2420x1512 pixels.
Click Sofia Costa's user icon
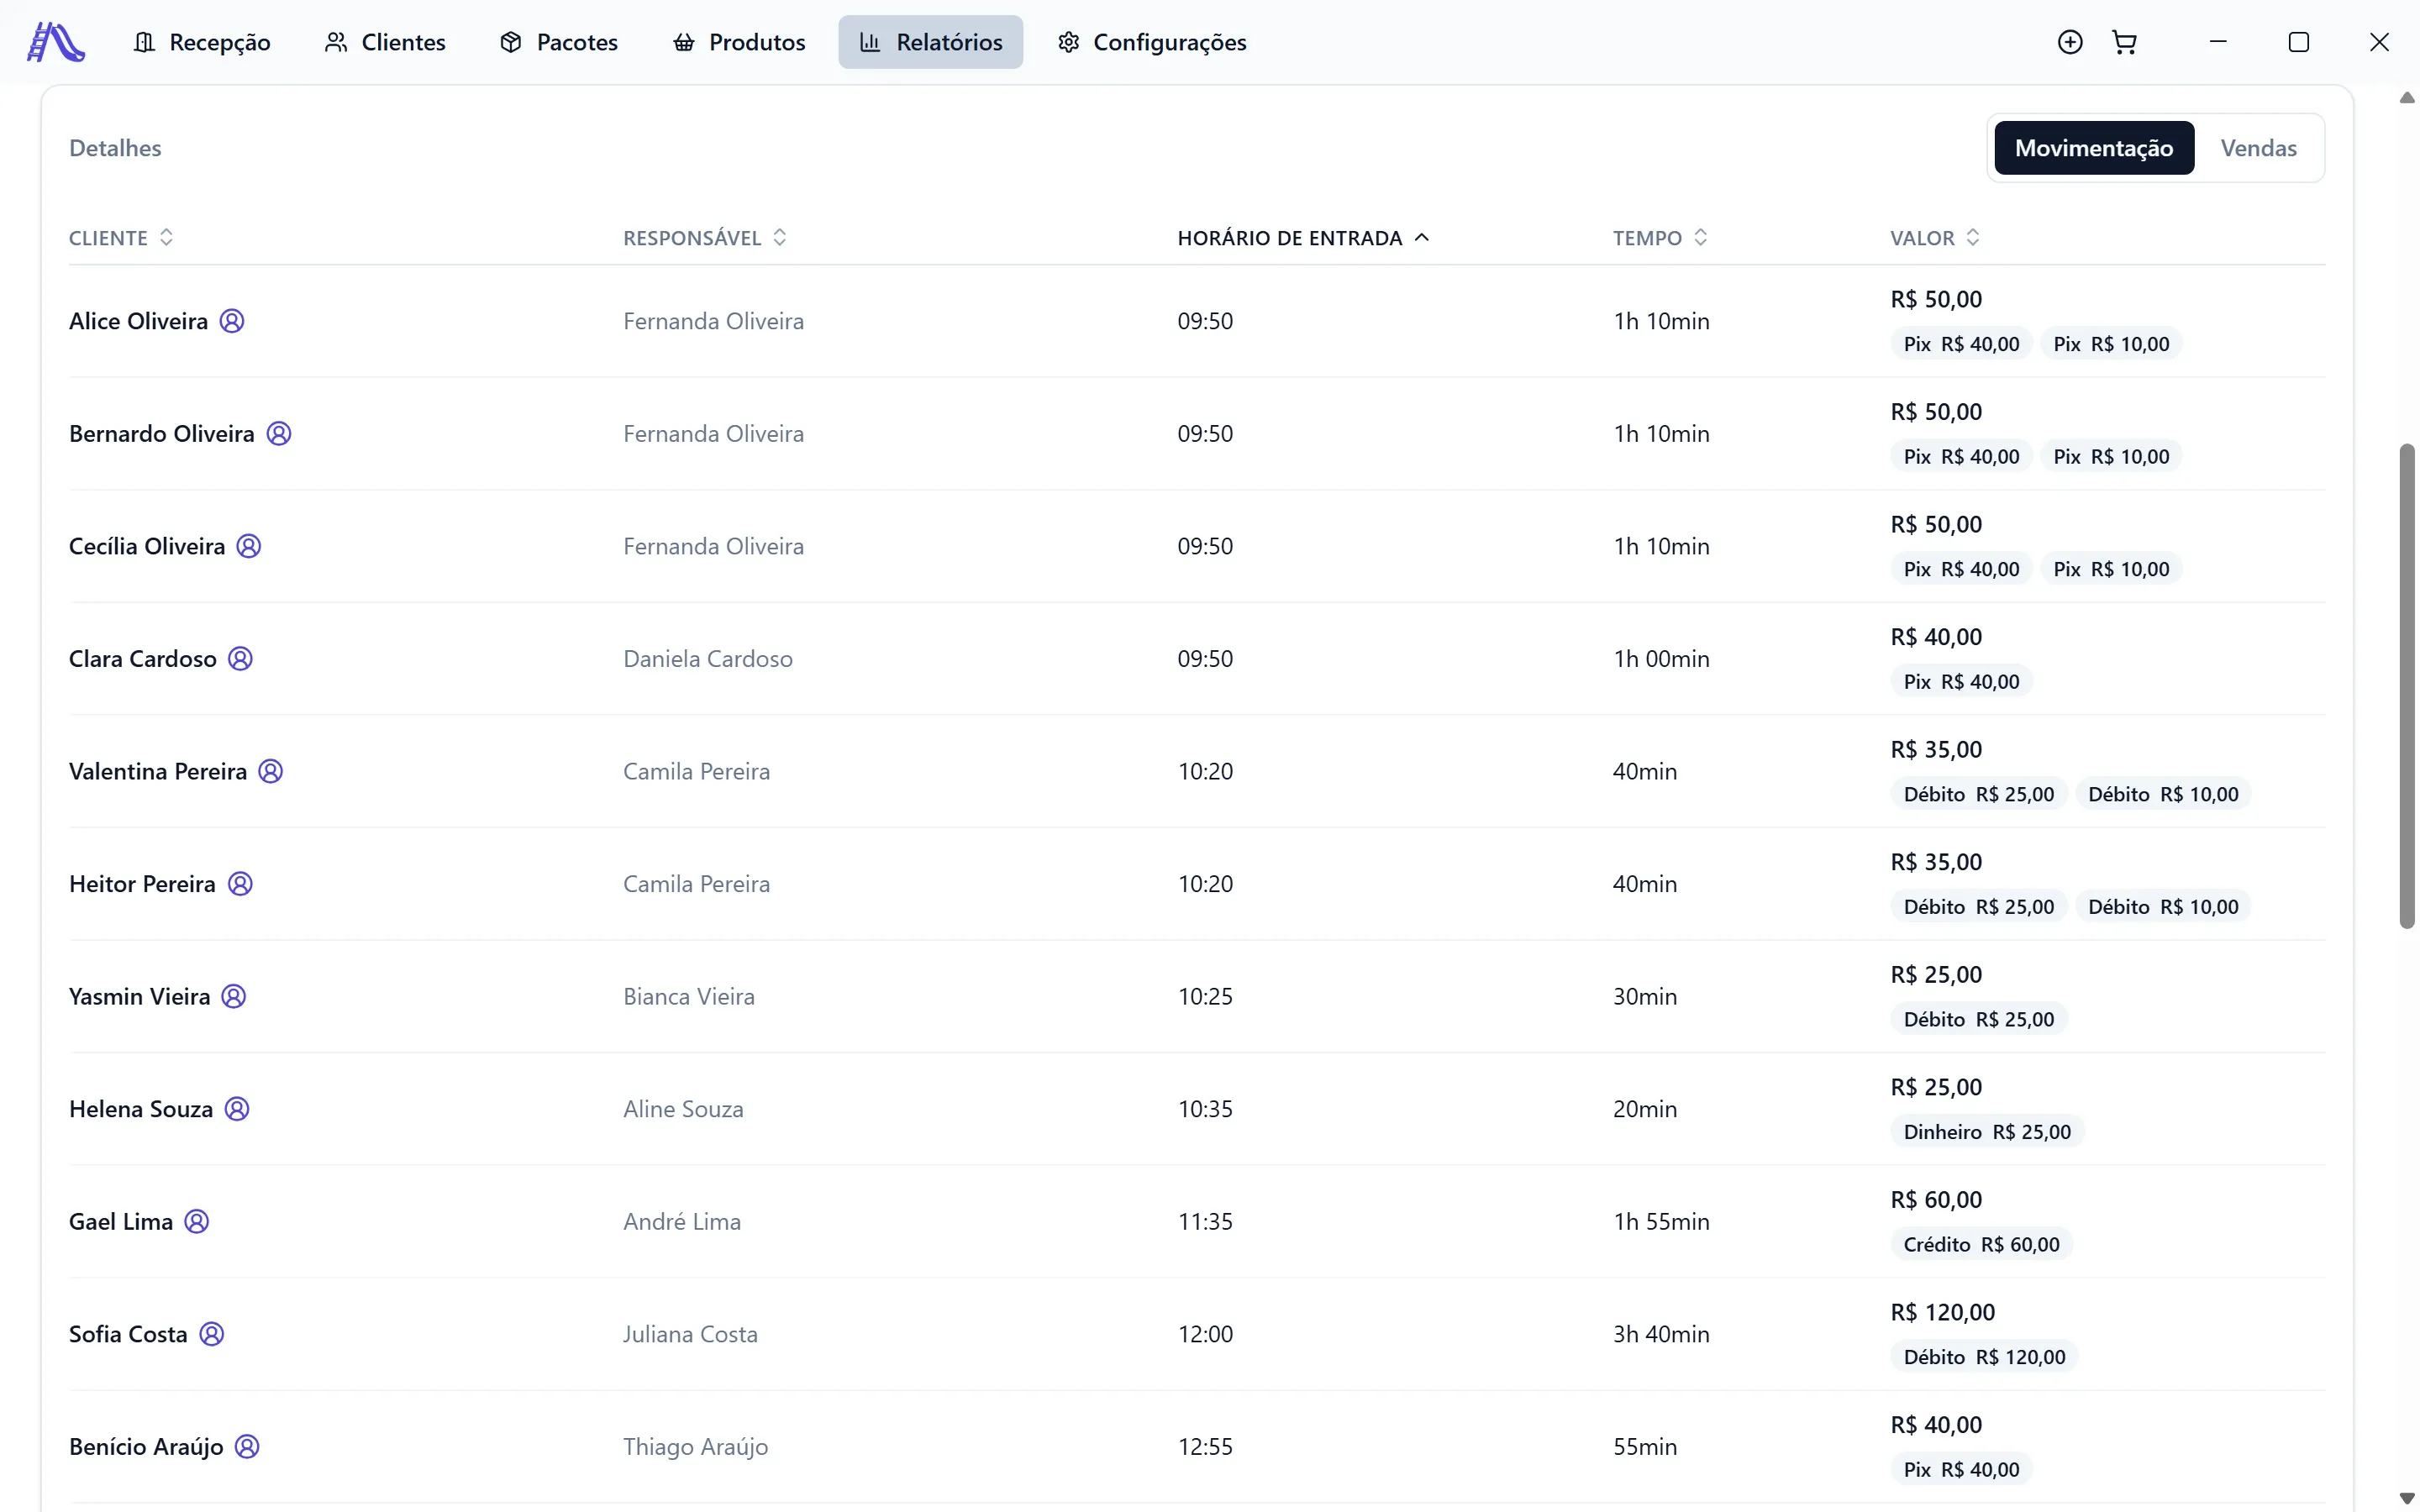tap(212, 1334)
